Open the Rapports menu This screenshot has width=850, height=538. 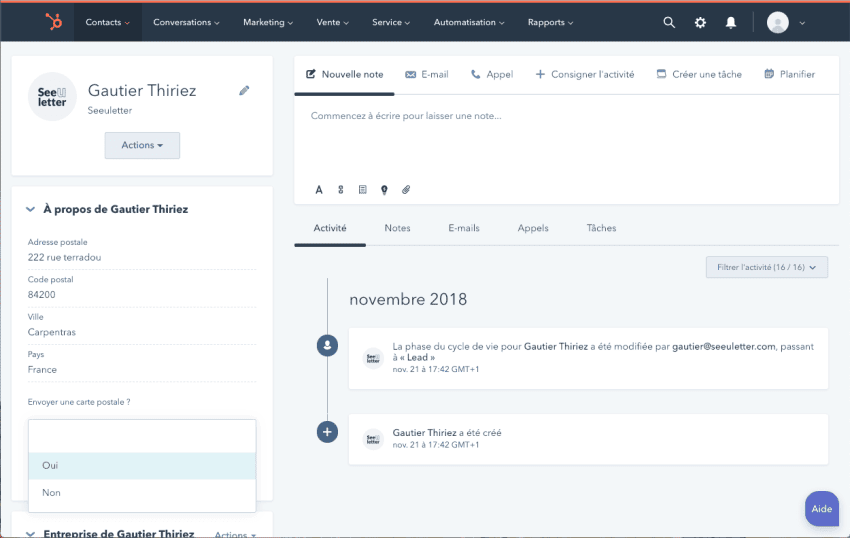(x=550, y=22)
